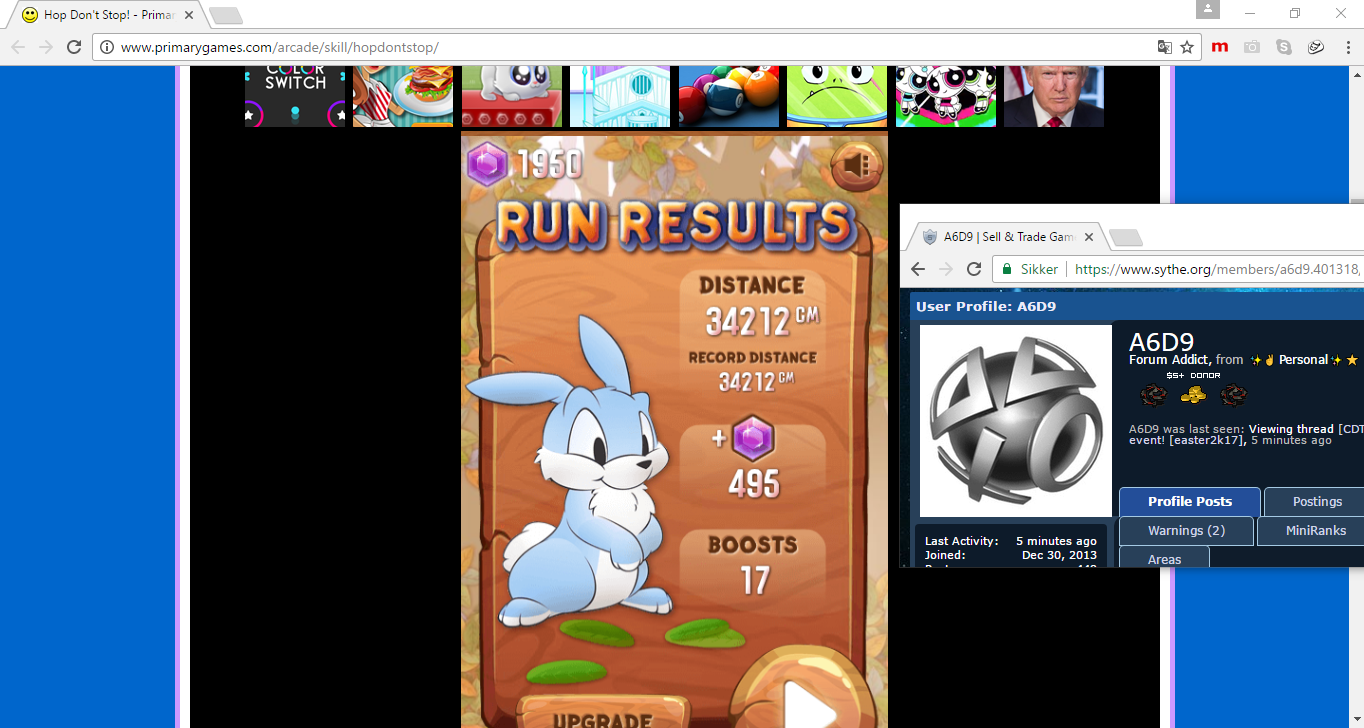Image resolution: width=1364 pixels, height=728 pixels.
Task: Switch to the Profile Posts tab
Action: (x=1190, y=502)
